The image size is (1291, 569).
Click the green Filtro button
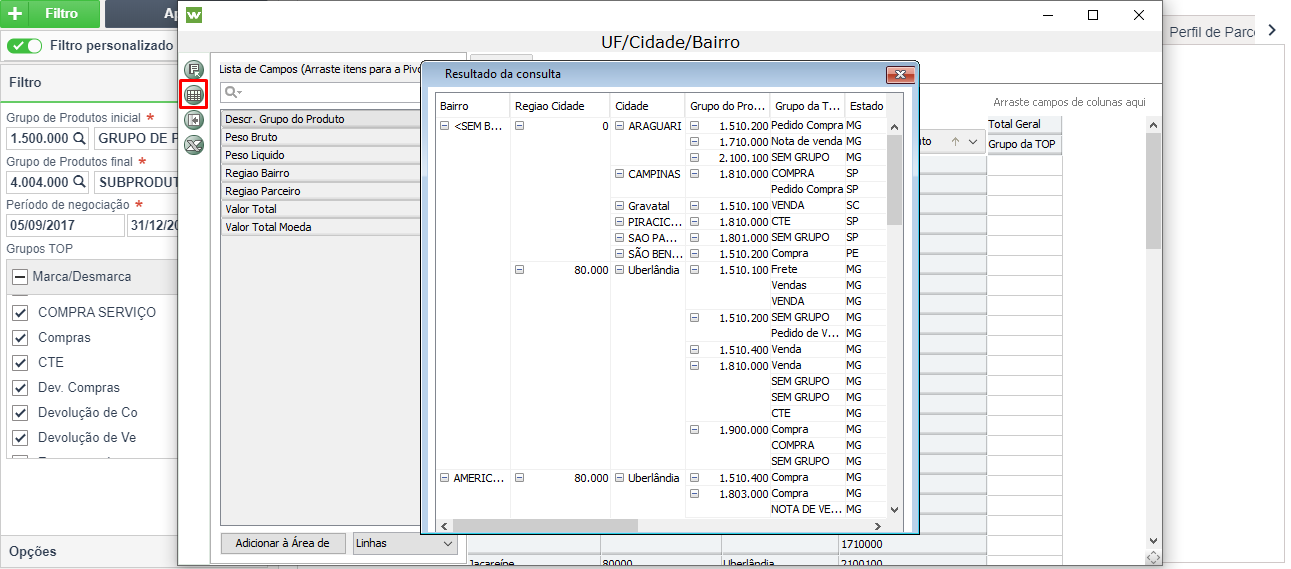click(x=50, y=14)
